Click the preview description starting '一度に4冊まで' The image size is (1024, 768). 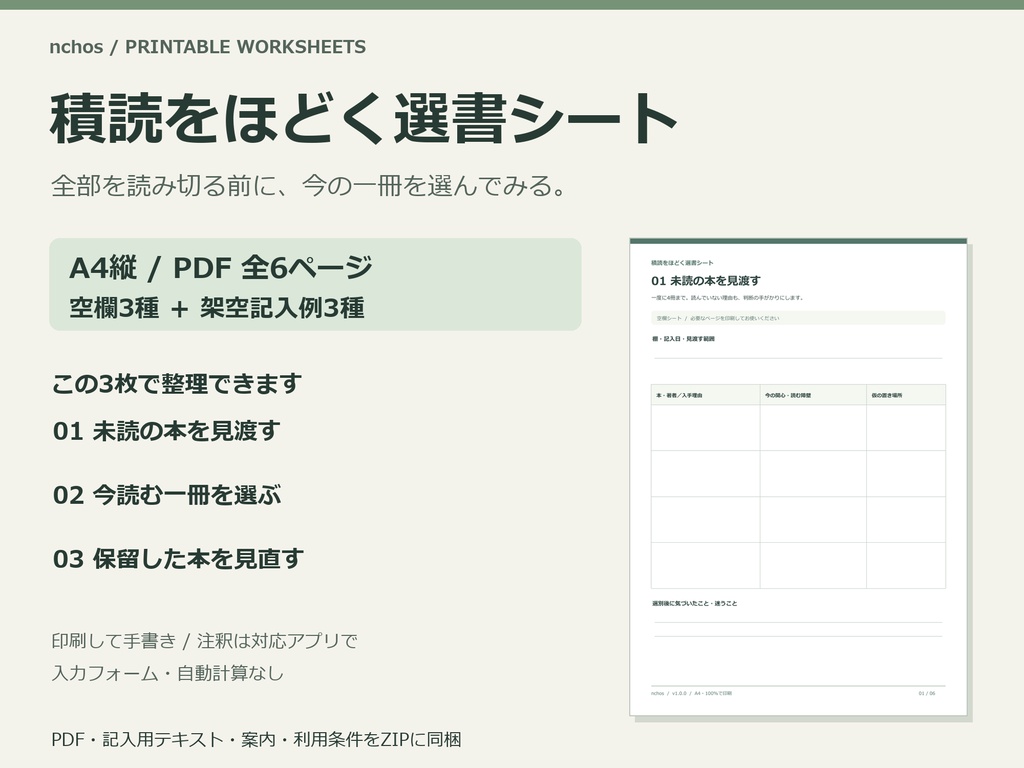coord(727,298)
